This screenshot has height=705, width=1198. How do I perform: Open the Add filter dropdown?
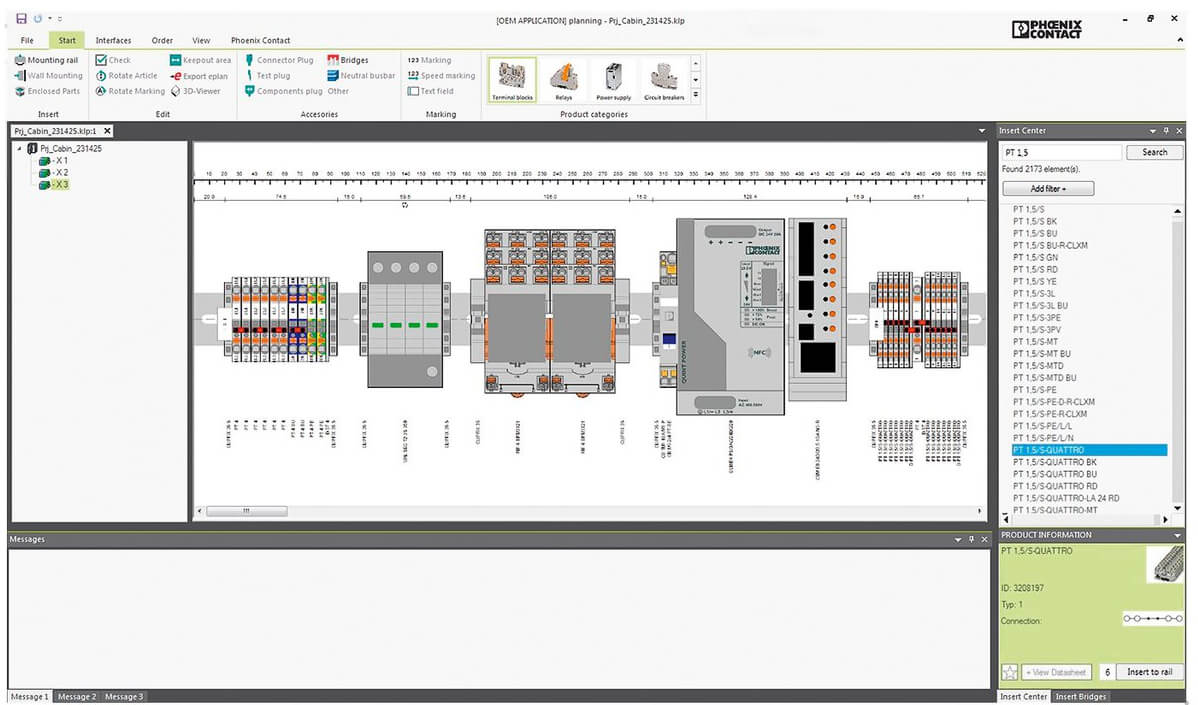click(1048, 189)
